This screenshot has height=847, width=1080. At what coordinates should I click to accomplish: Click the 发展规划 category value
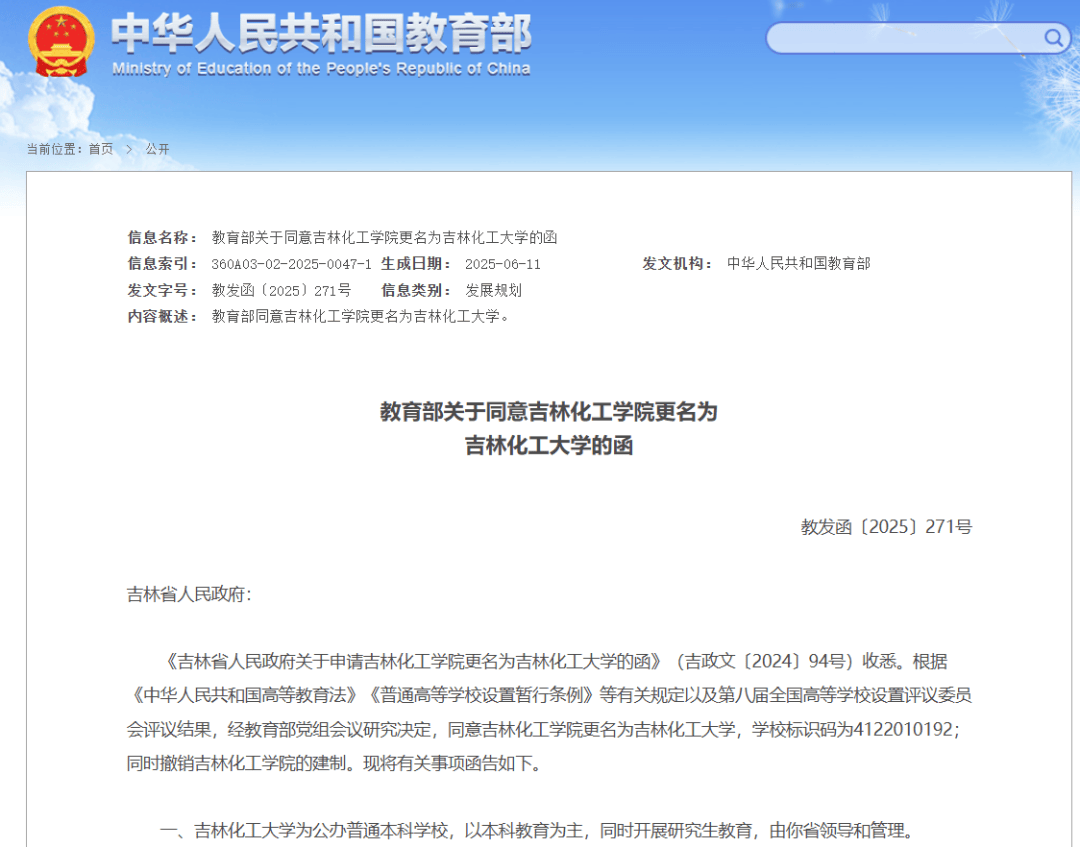(493, 291)
